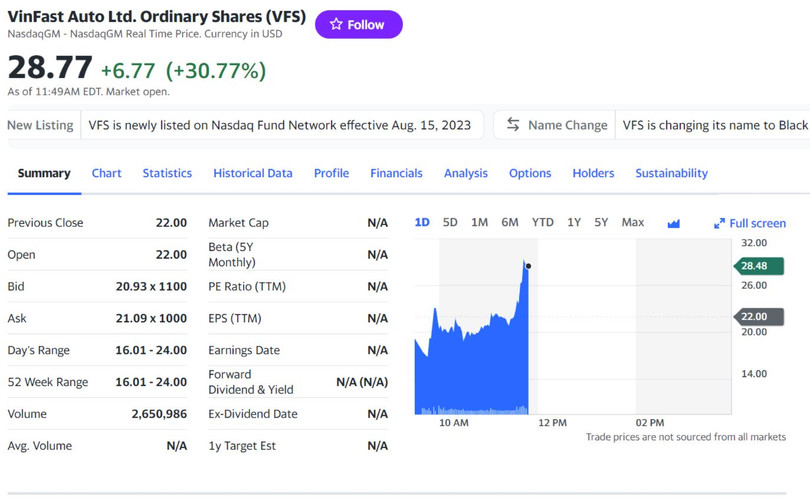Go to Historical Data tab
The image size is (810, 499).
click(252, 173)
